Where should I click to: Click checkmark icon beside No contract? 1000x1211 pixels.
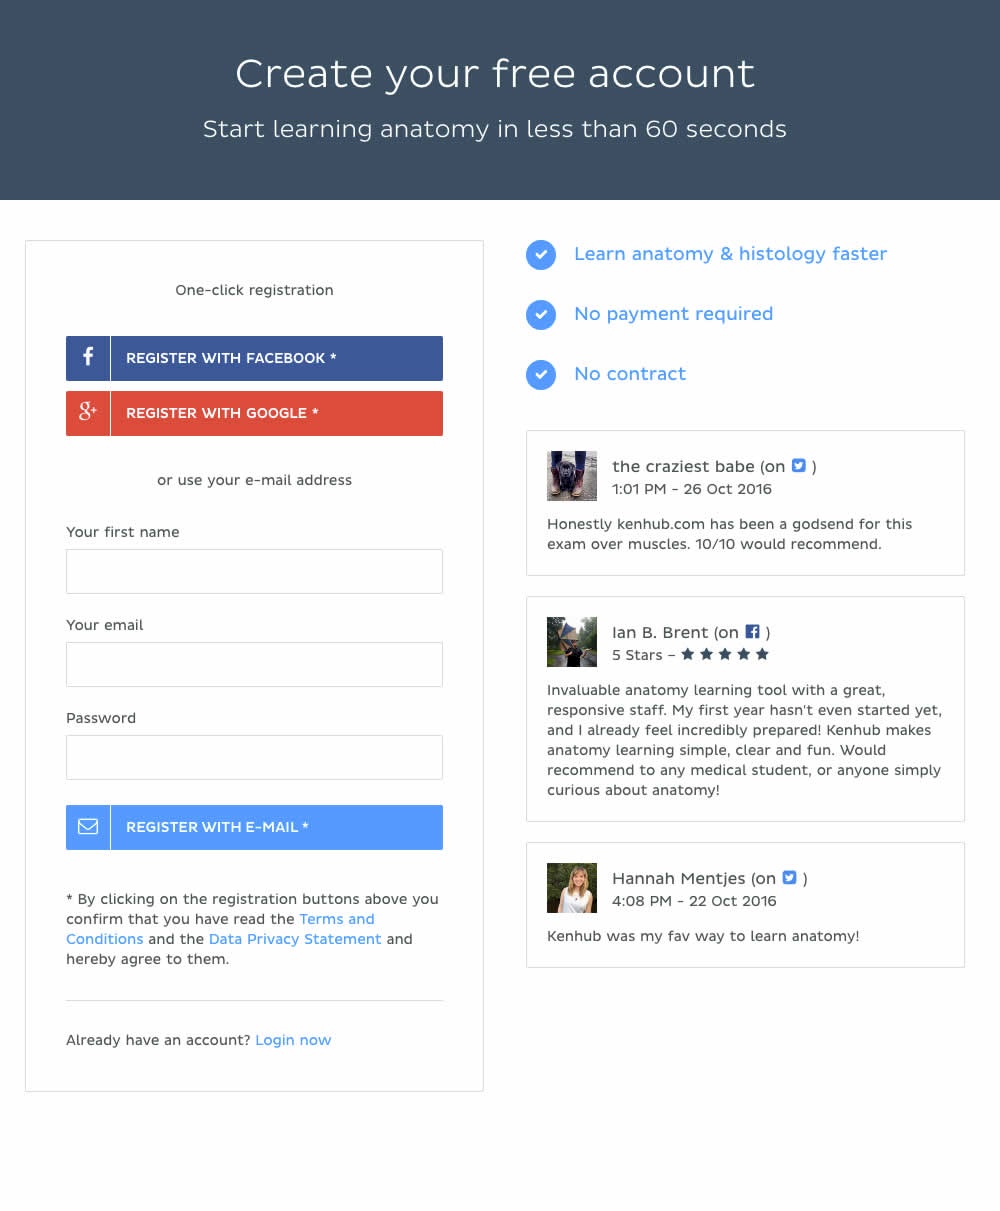tap(541, 375)
